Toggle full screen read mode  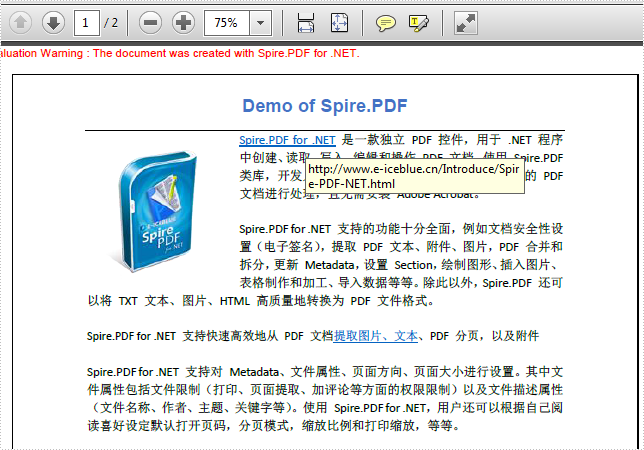pyautogui.click(x=465, y=22)
